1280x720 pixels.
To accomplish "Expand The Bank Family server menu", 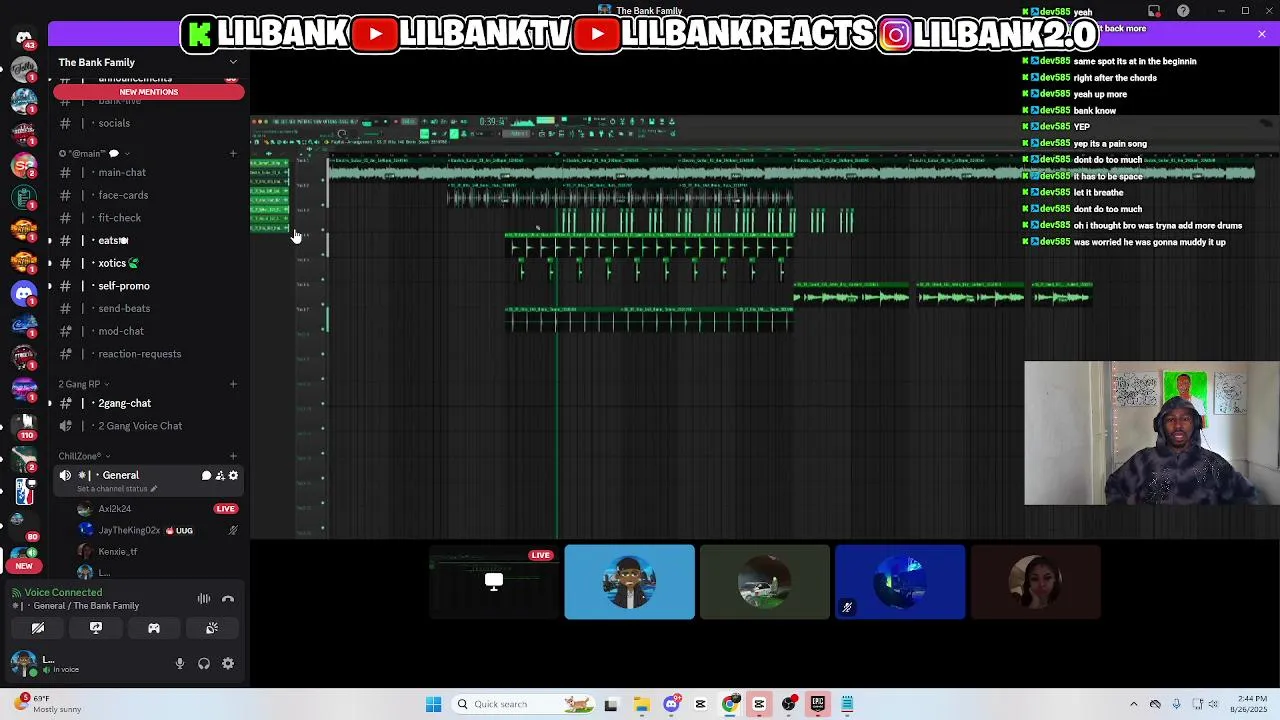I will (233, 62).
